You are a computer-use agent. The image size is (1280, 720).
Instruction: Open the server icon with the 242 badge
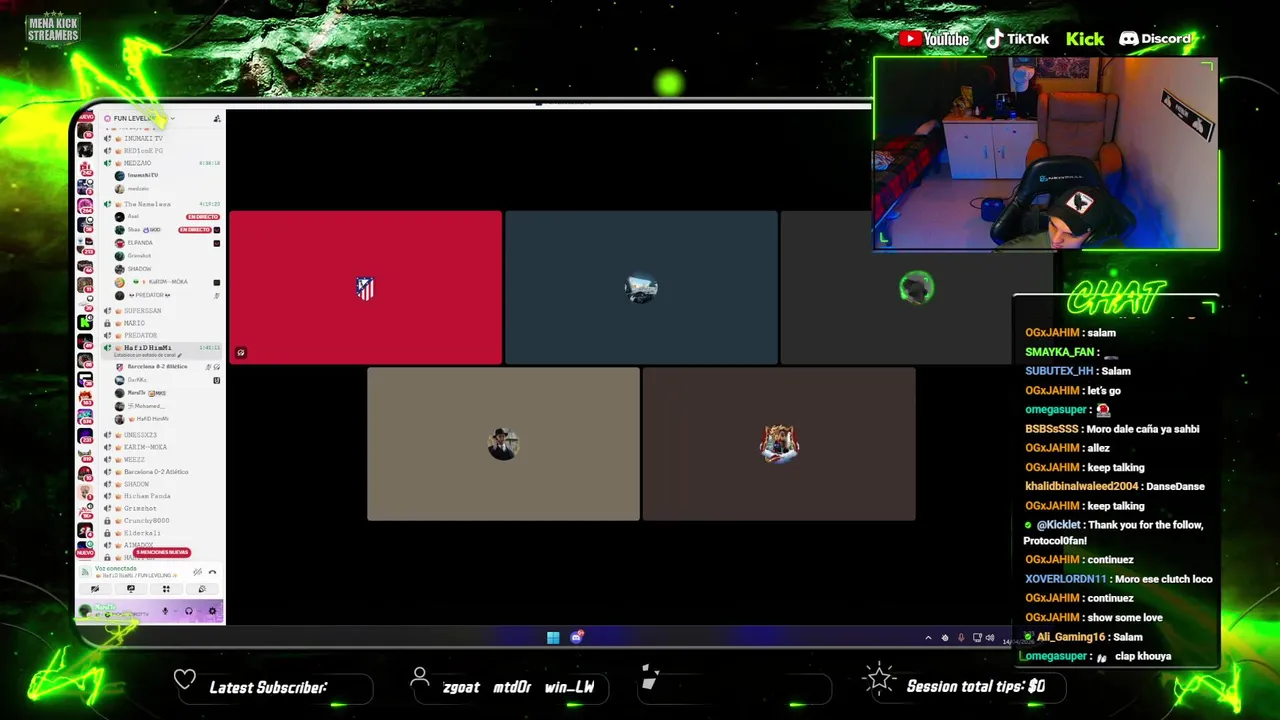(85, 168)
